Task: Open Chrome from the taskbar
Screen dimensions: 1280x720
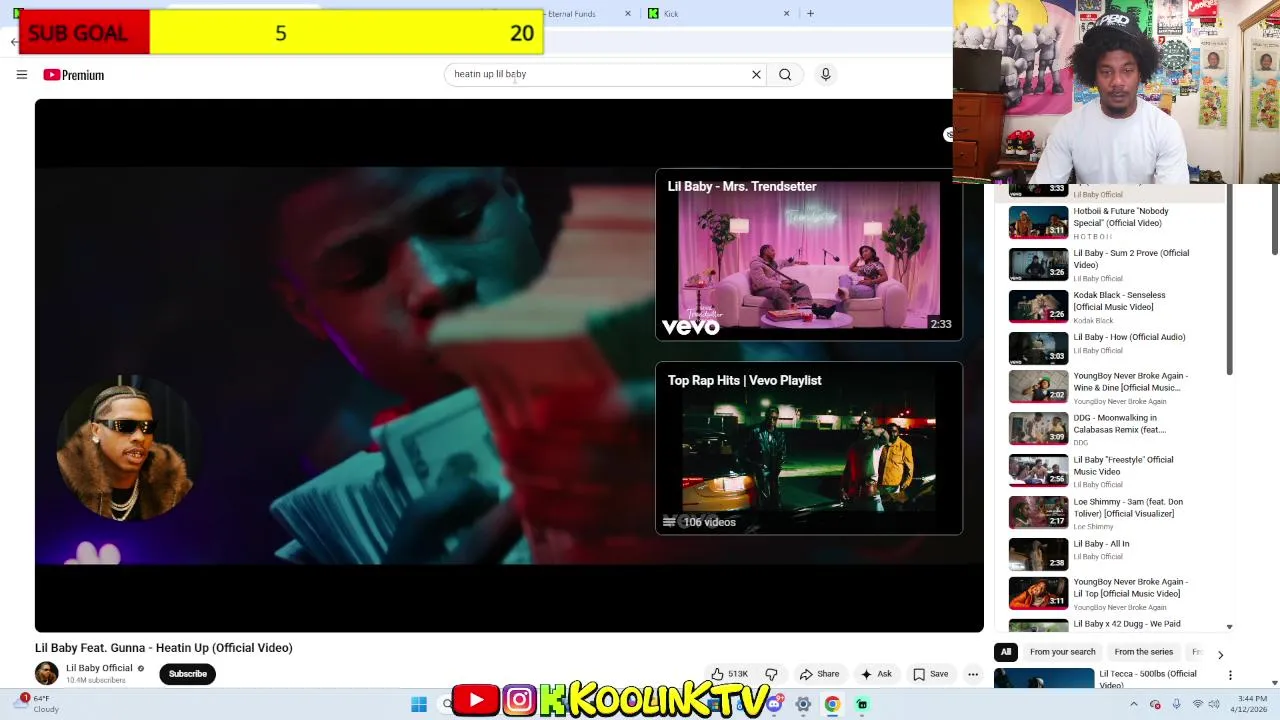Action: tap(832, 704)
